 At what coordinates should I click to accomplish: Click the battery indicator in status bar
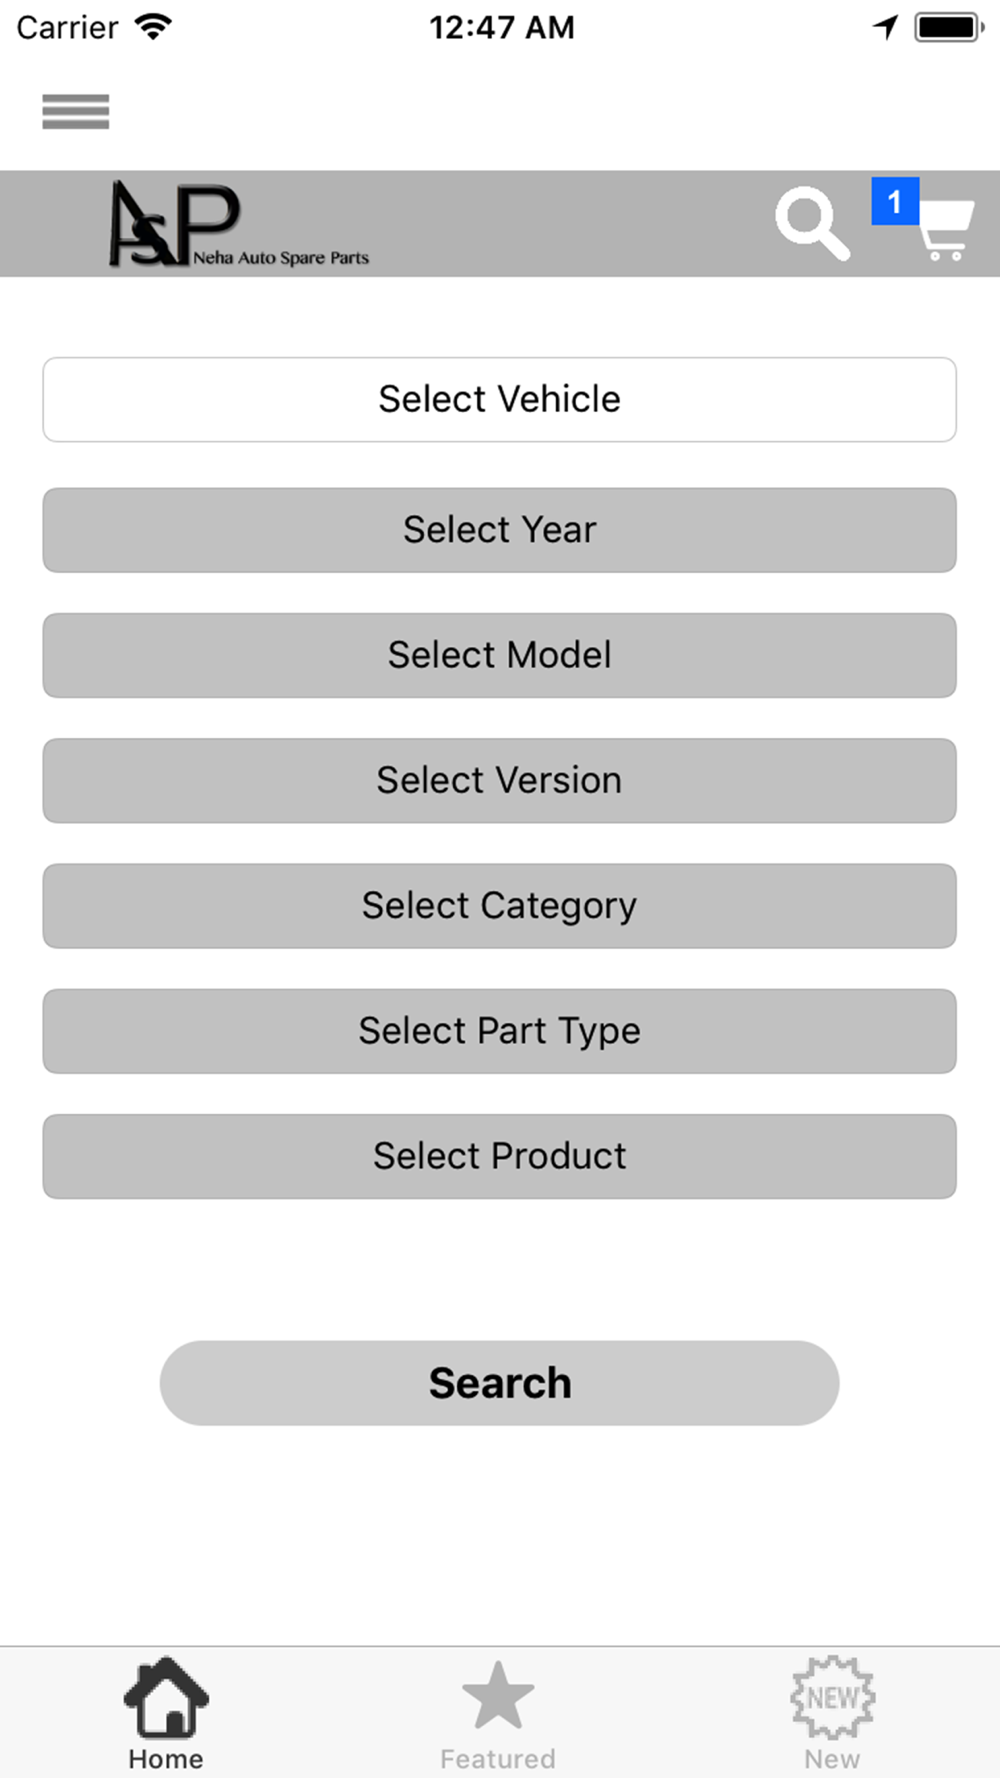coord(948,27)
